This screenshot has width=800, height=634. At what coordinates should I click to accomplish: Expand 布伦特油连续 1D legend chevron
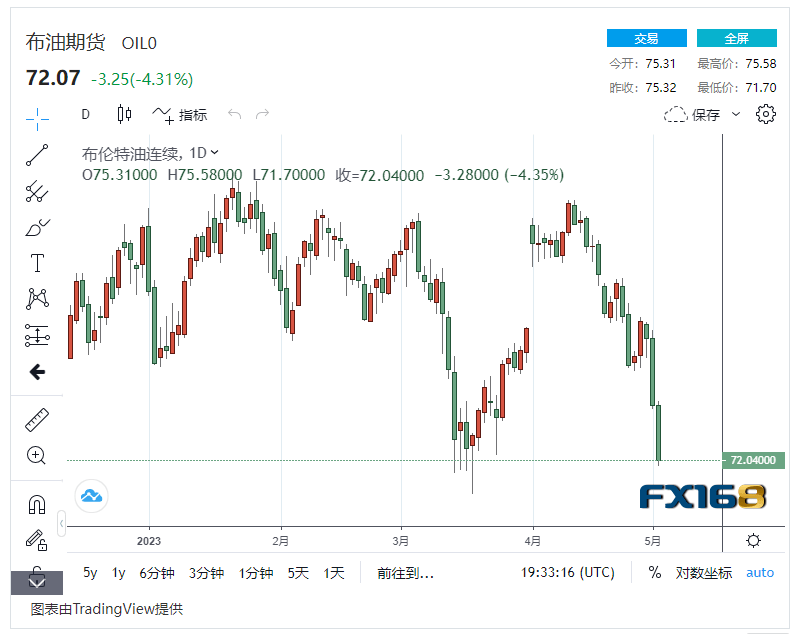pos(215,153)
